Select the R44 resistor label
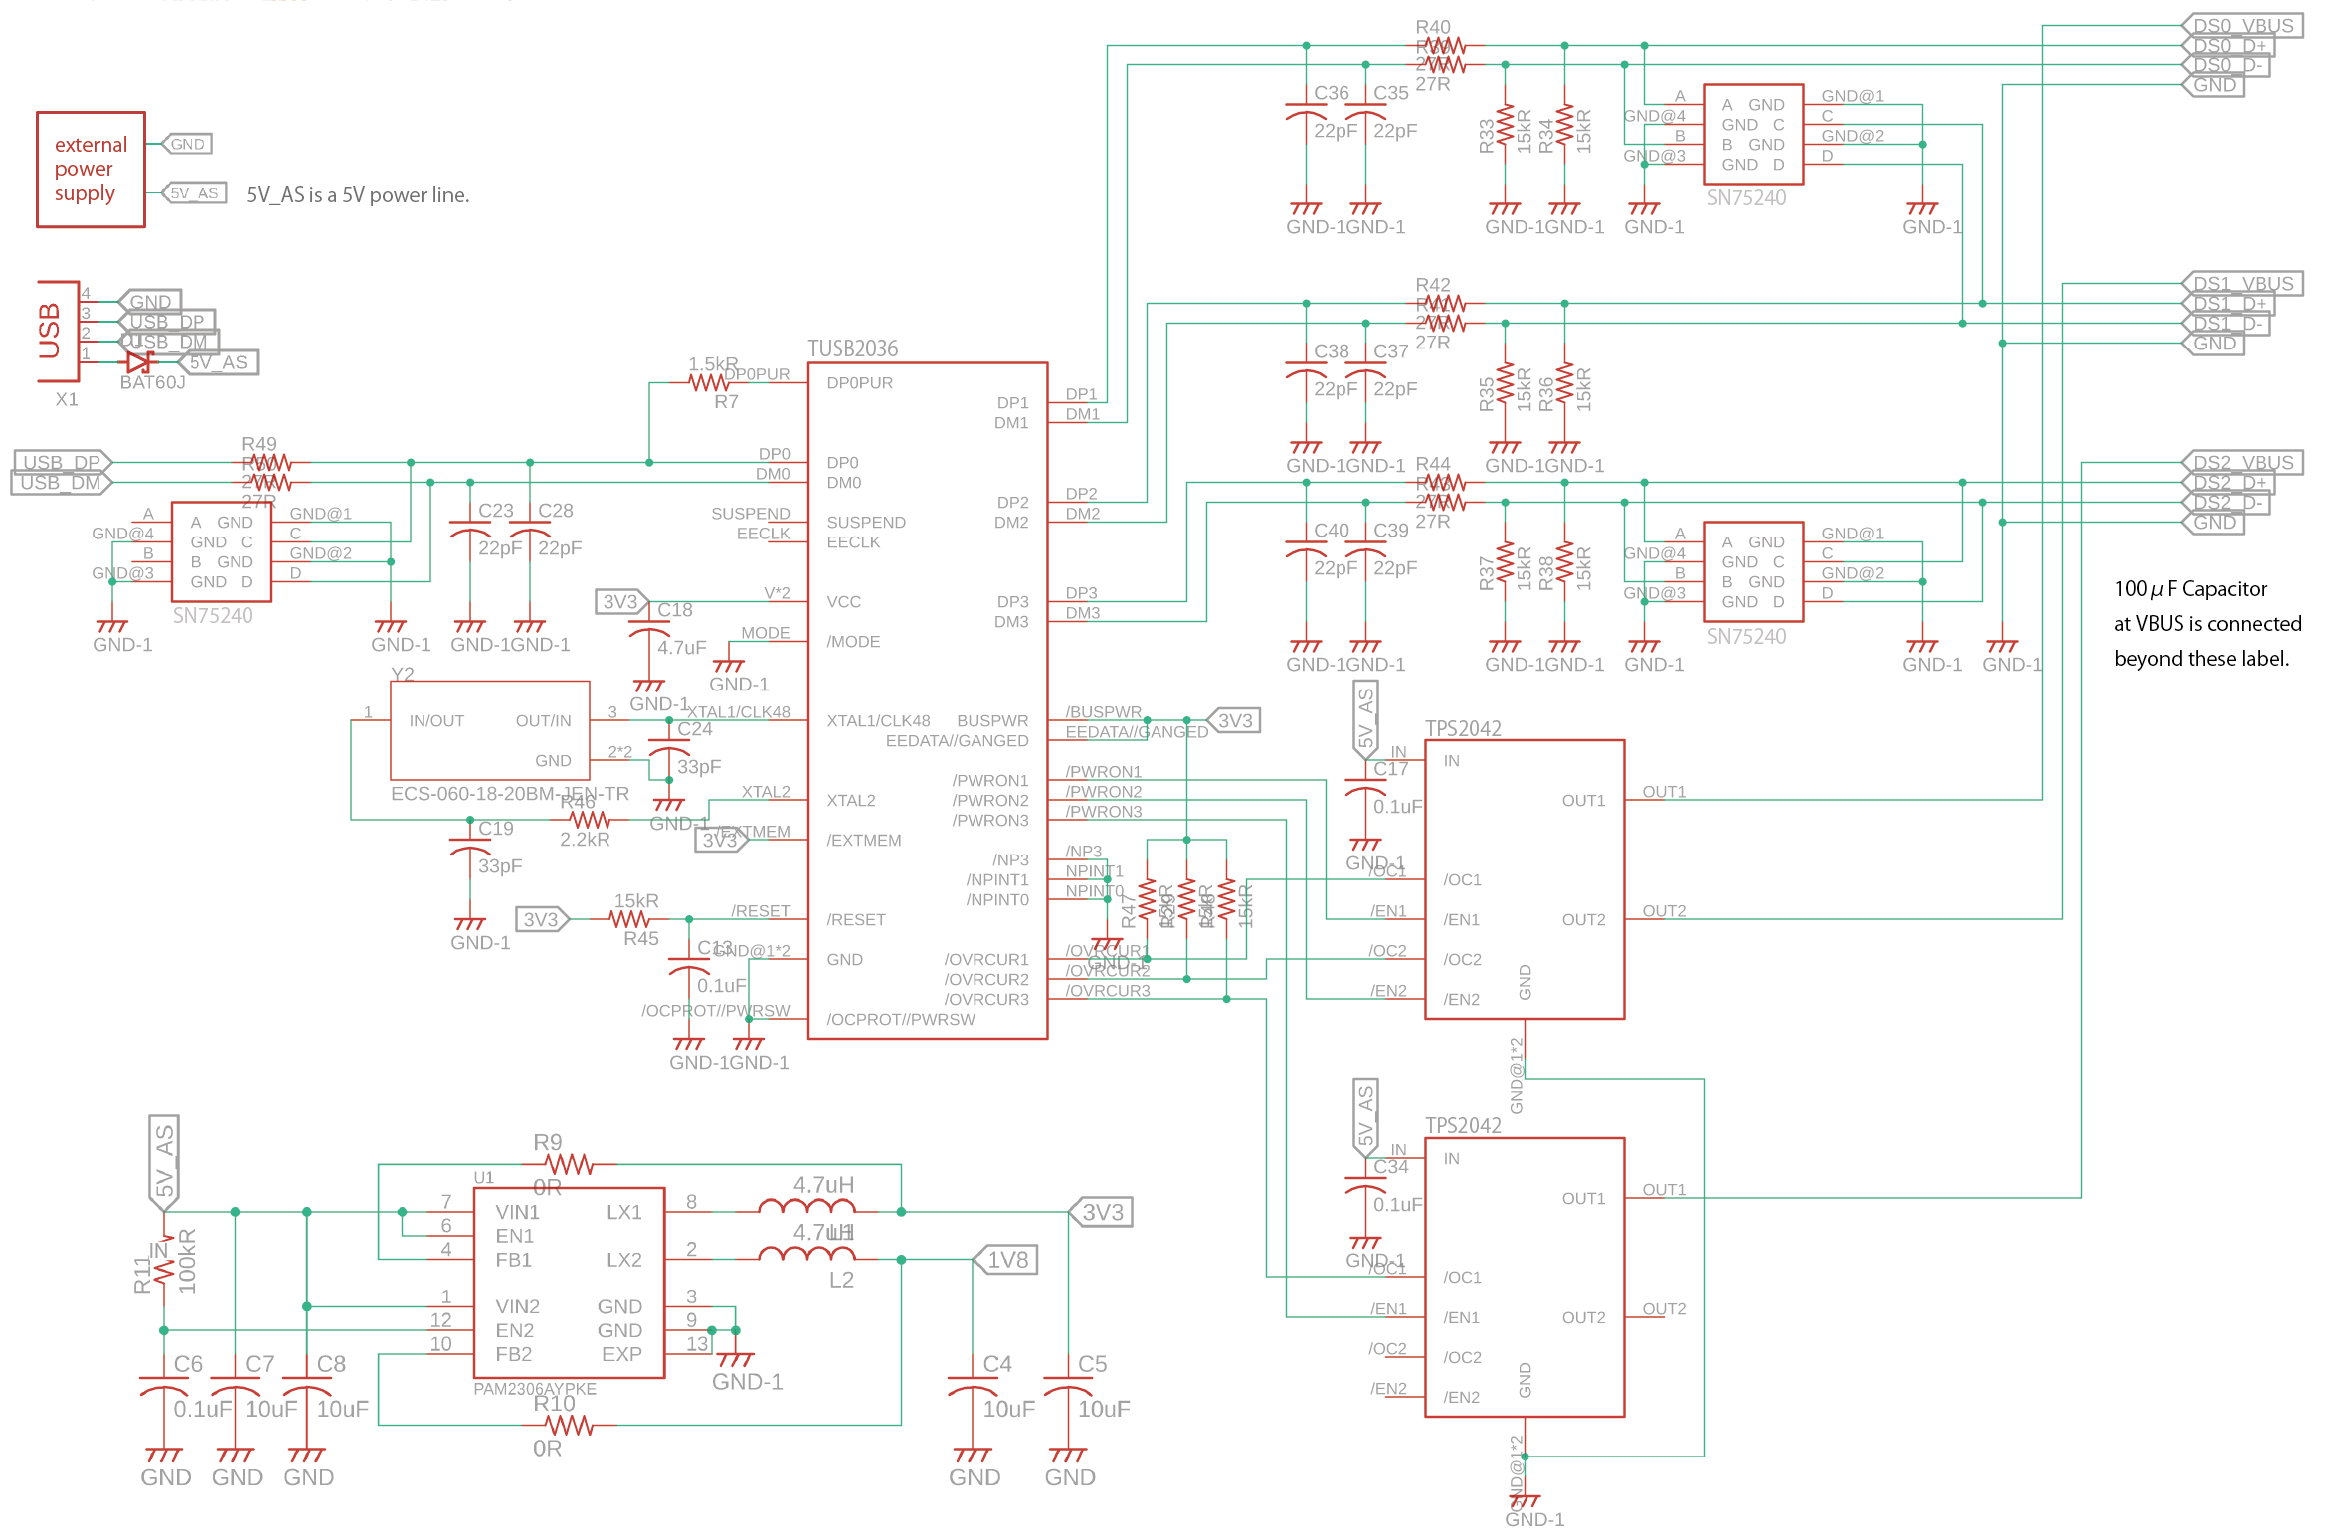This screenshot has height=1540, width=2332. (1433, 464)
